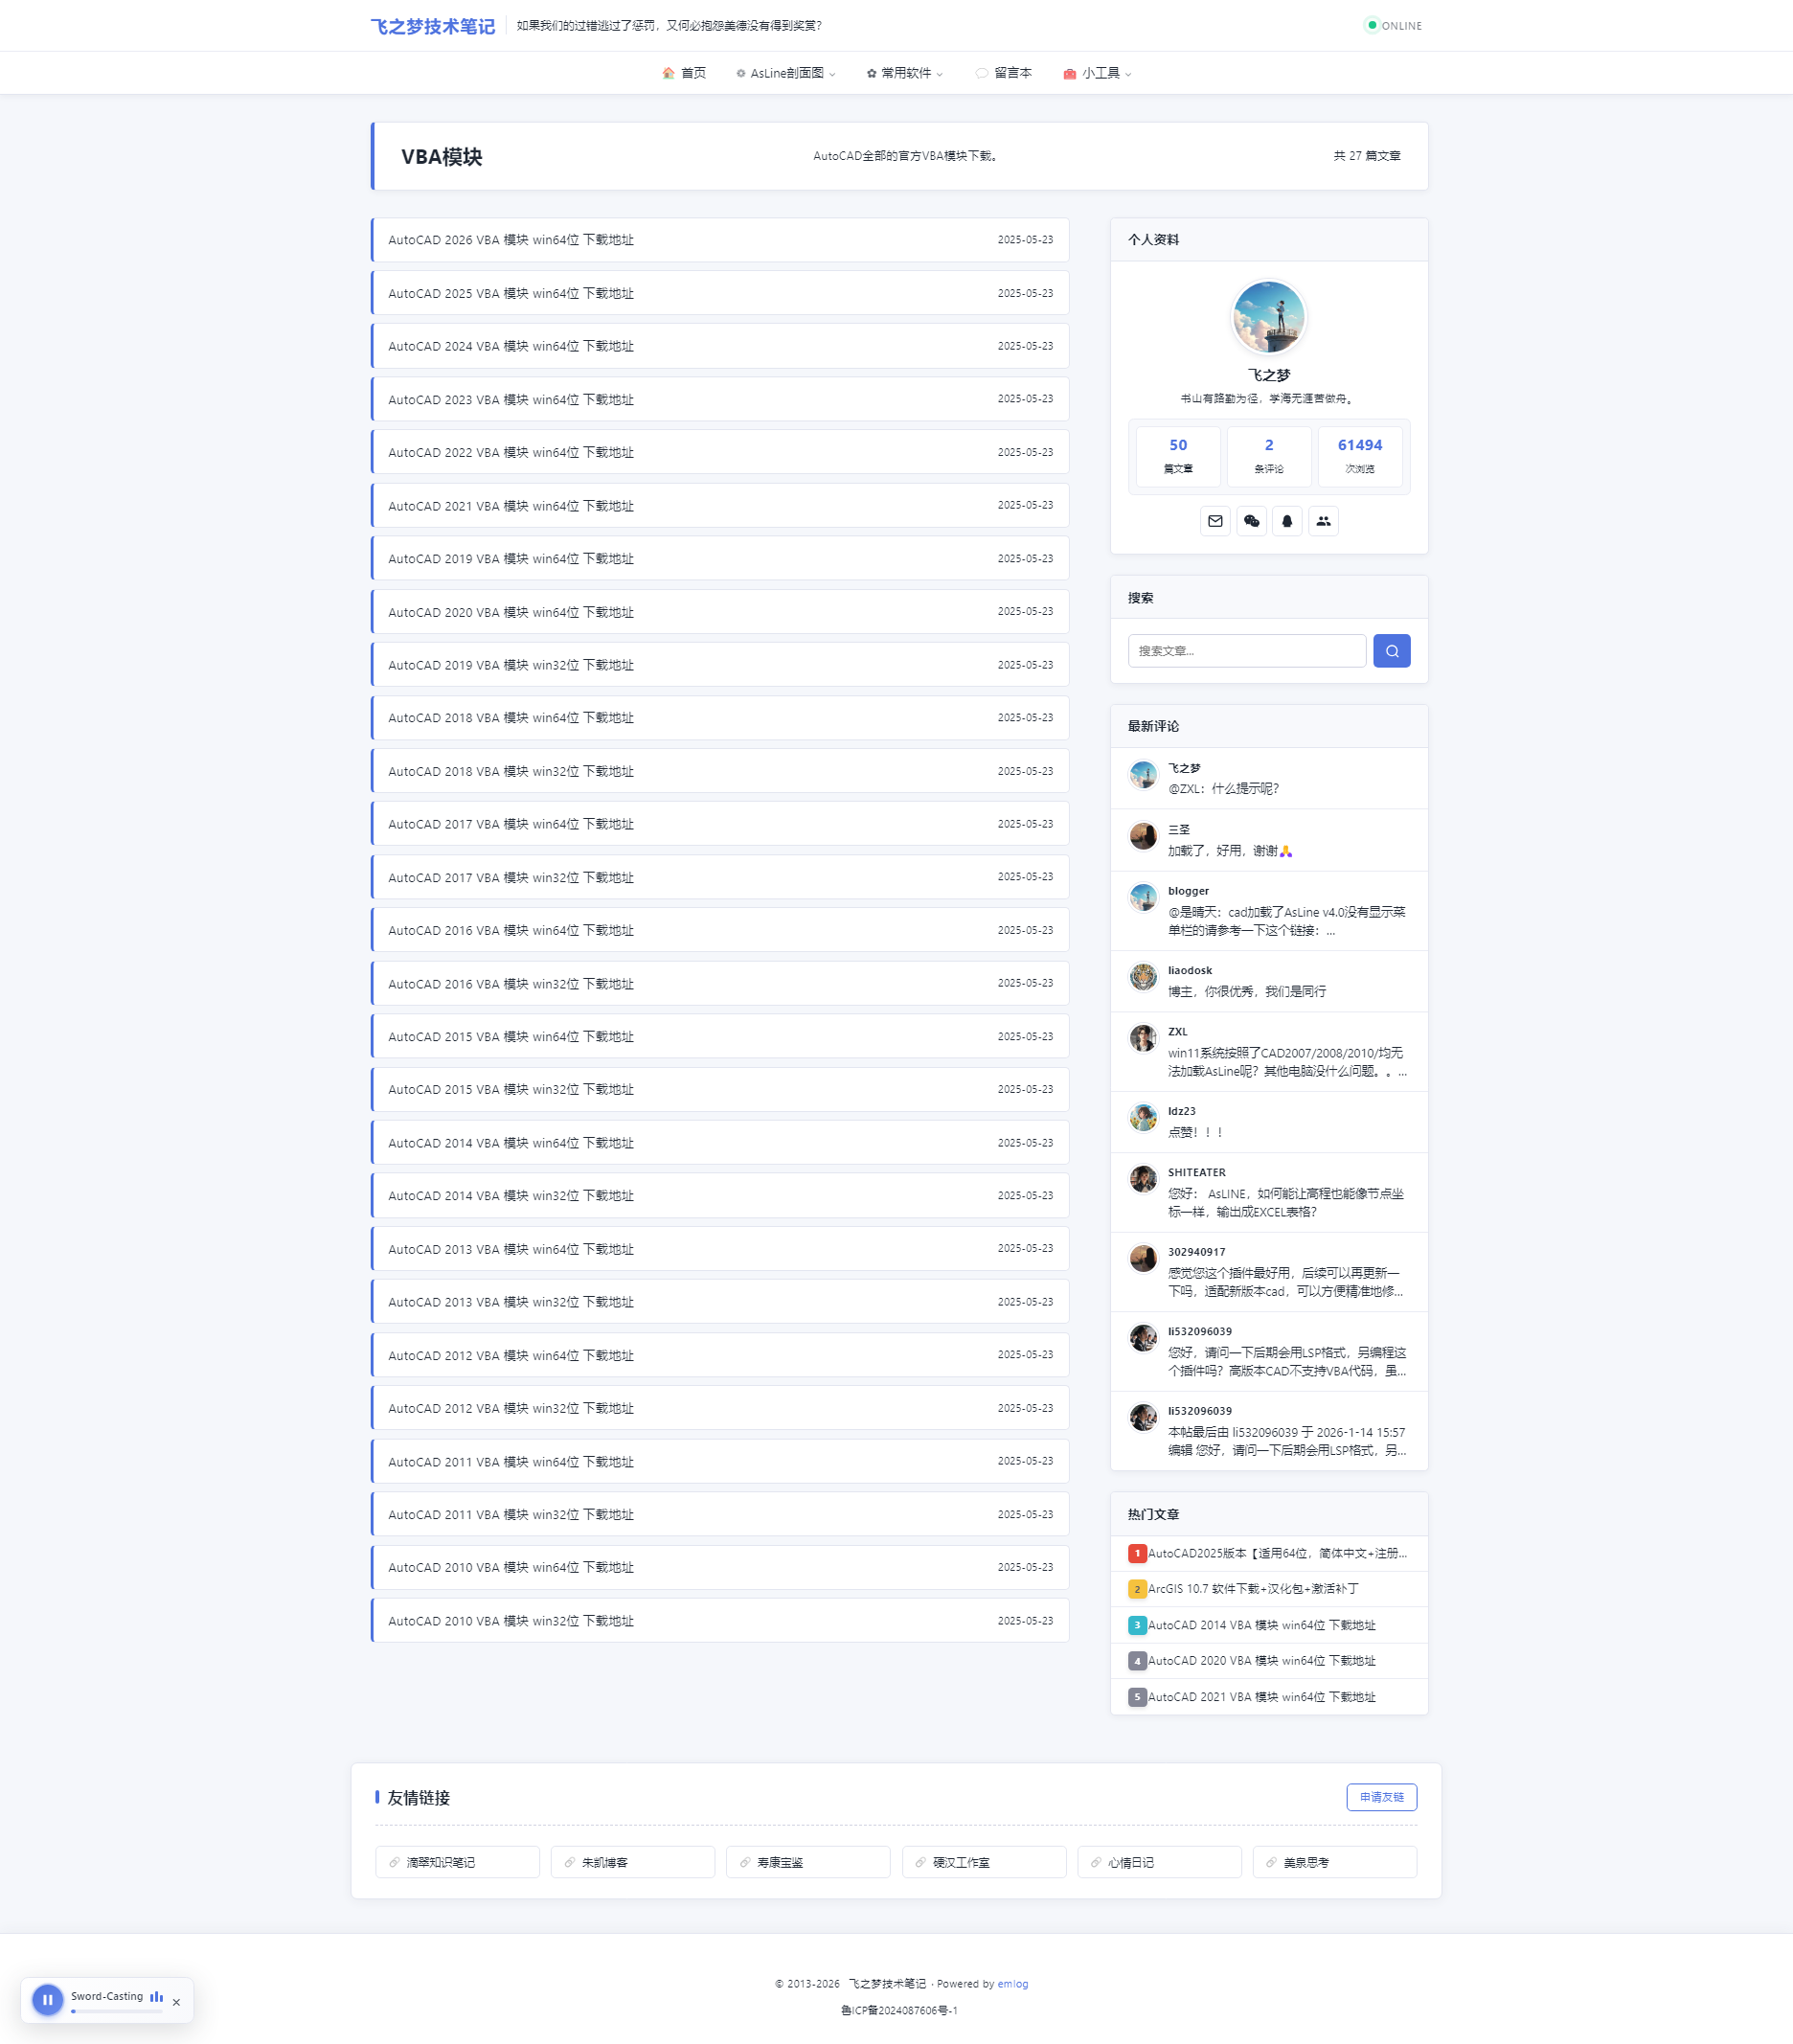Open ICP record number footer link

pyautogui.click(x=899, y=2010)
